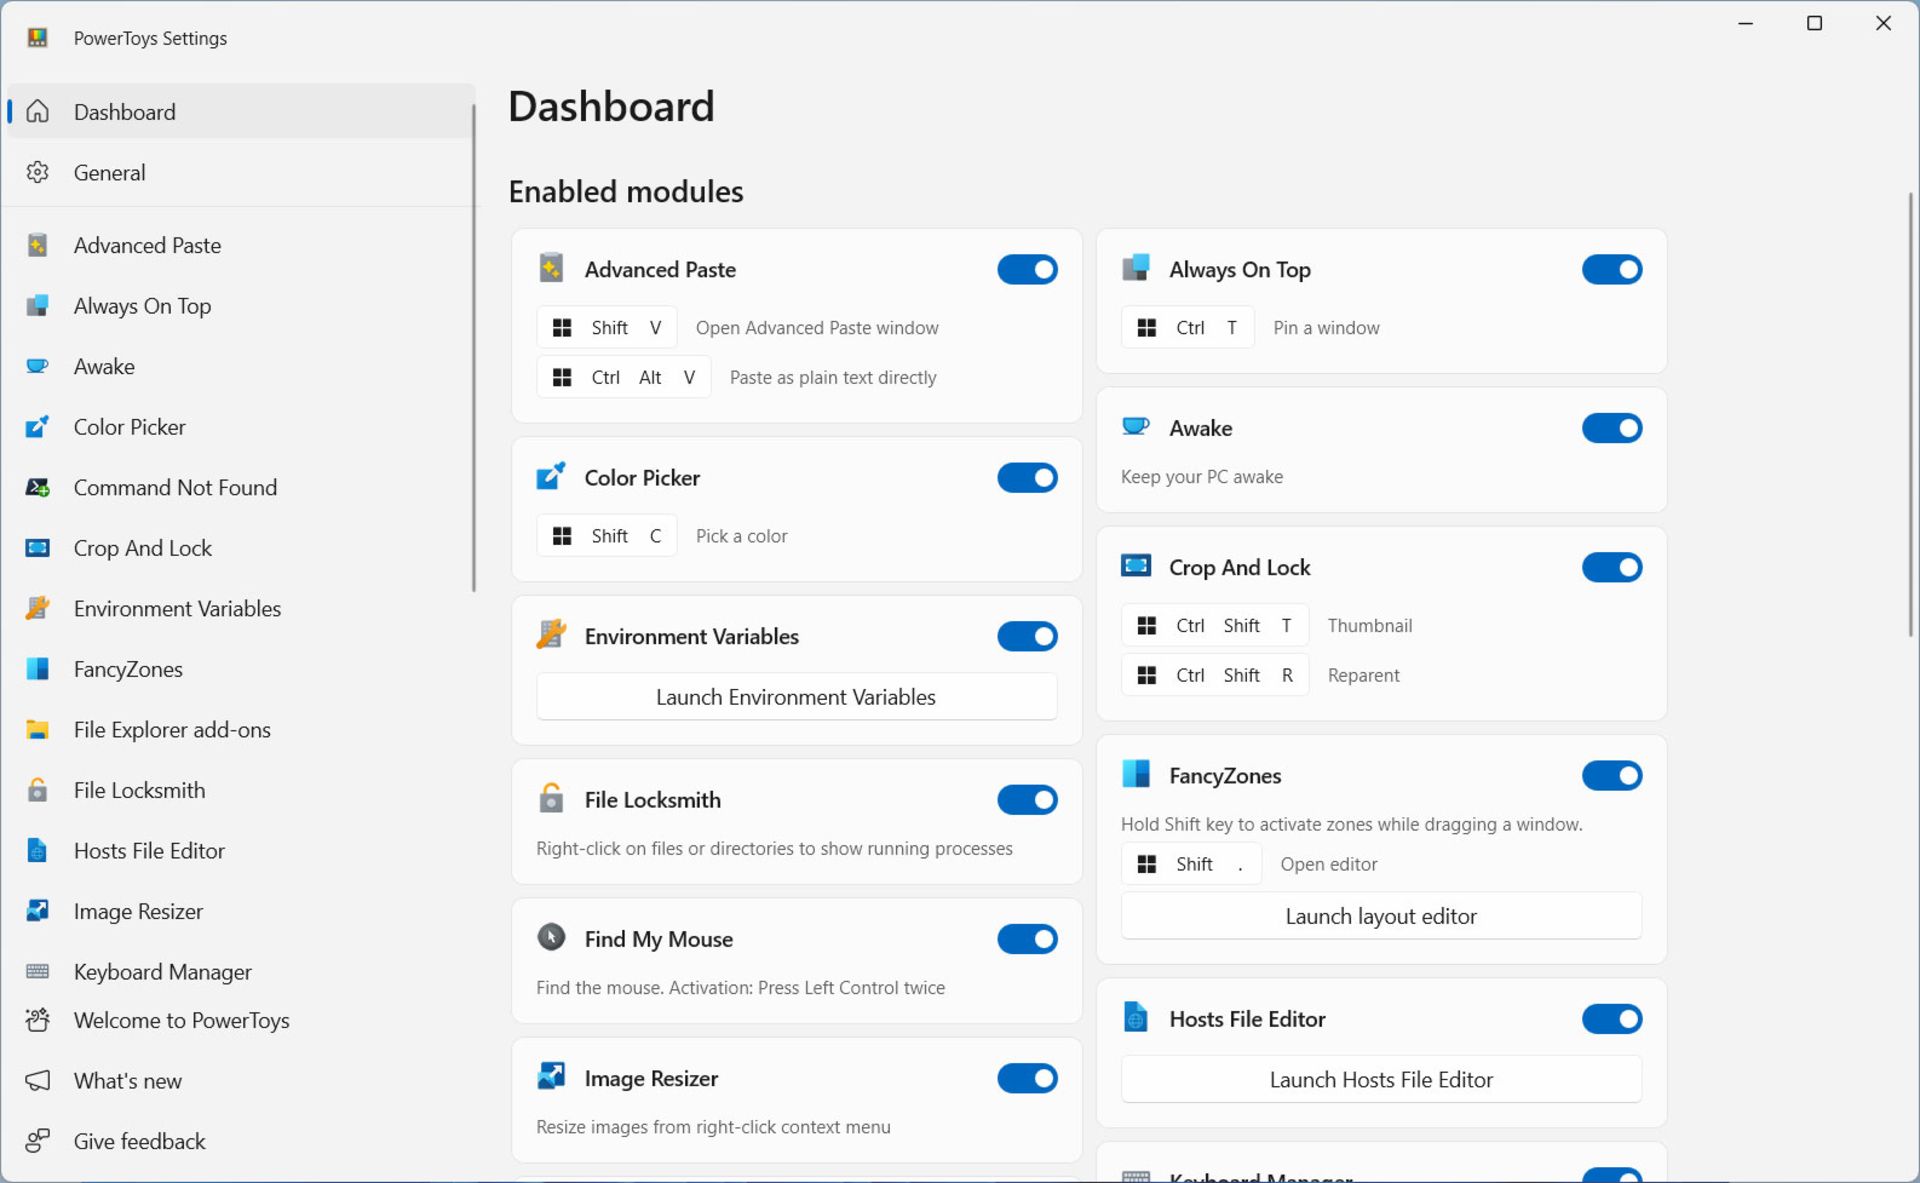
Task: Click the PowerToys app icon
Action: pyautogui.click(x=36, y=37)
